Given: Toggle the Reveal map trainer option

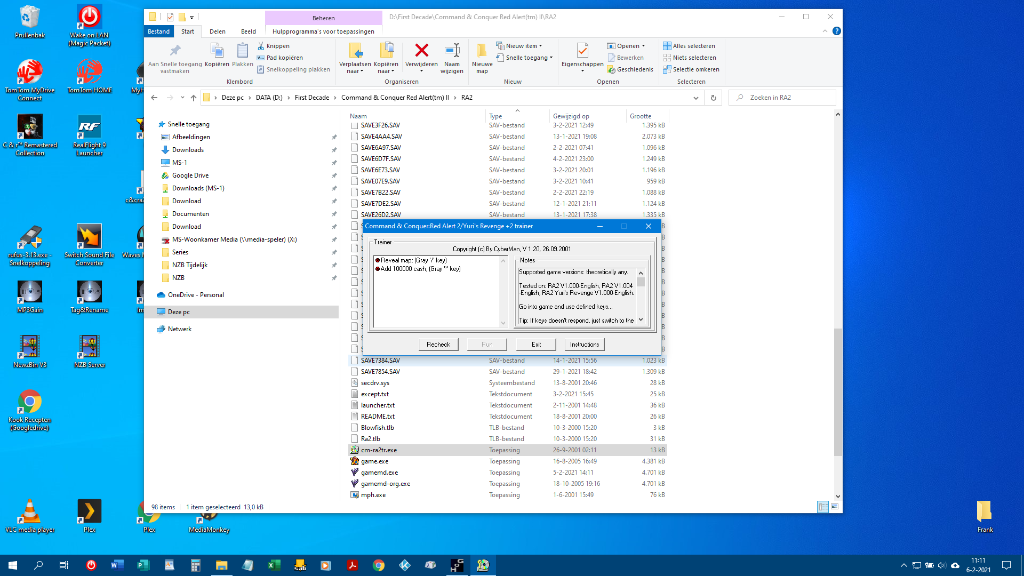Looking at the screenshot, I should (411, 260).
